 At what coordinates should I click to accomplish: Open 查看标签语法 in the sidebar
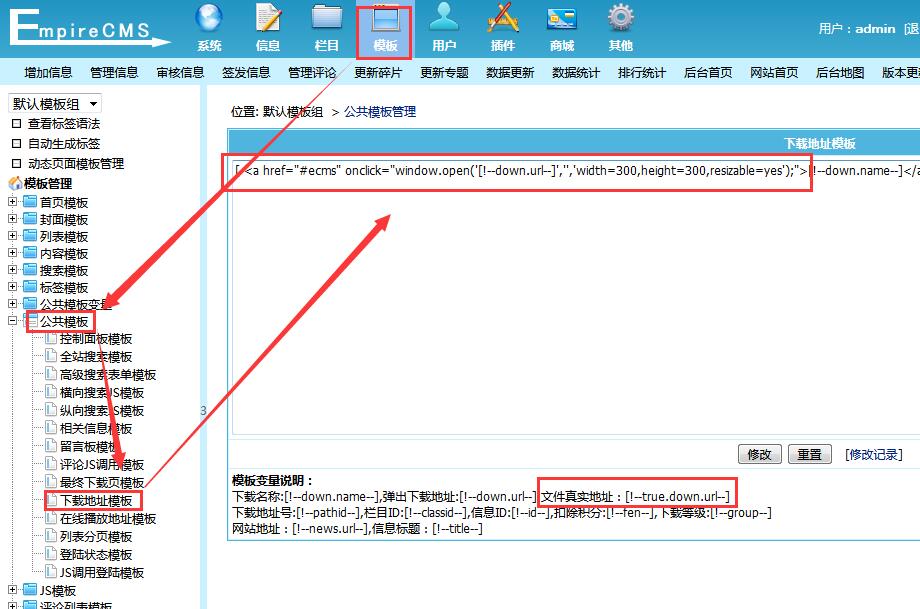click(64, 124)
